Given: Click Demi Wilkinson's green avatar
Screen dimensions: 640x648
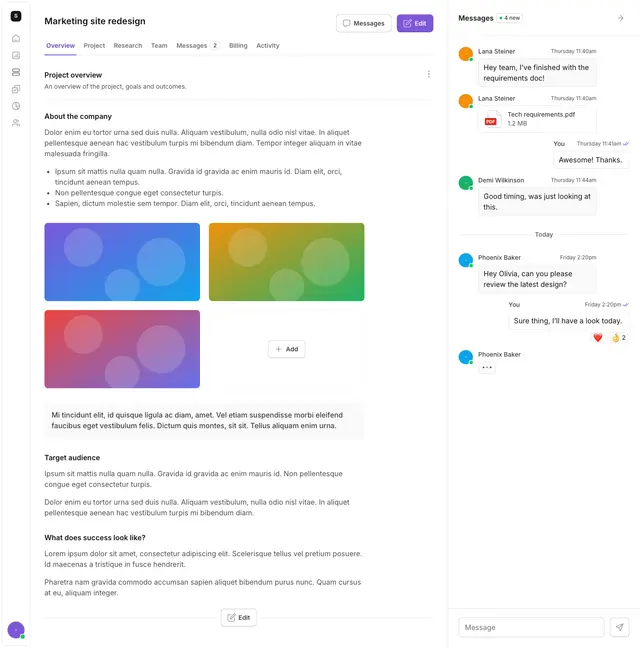Looking at the screenshot, I should coord(466,183).
